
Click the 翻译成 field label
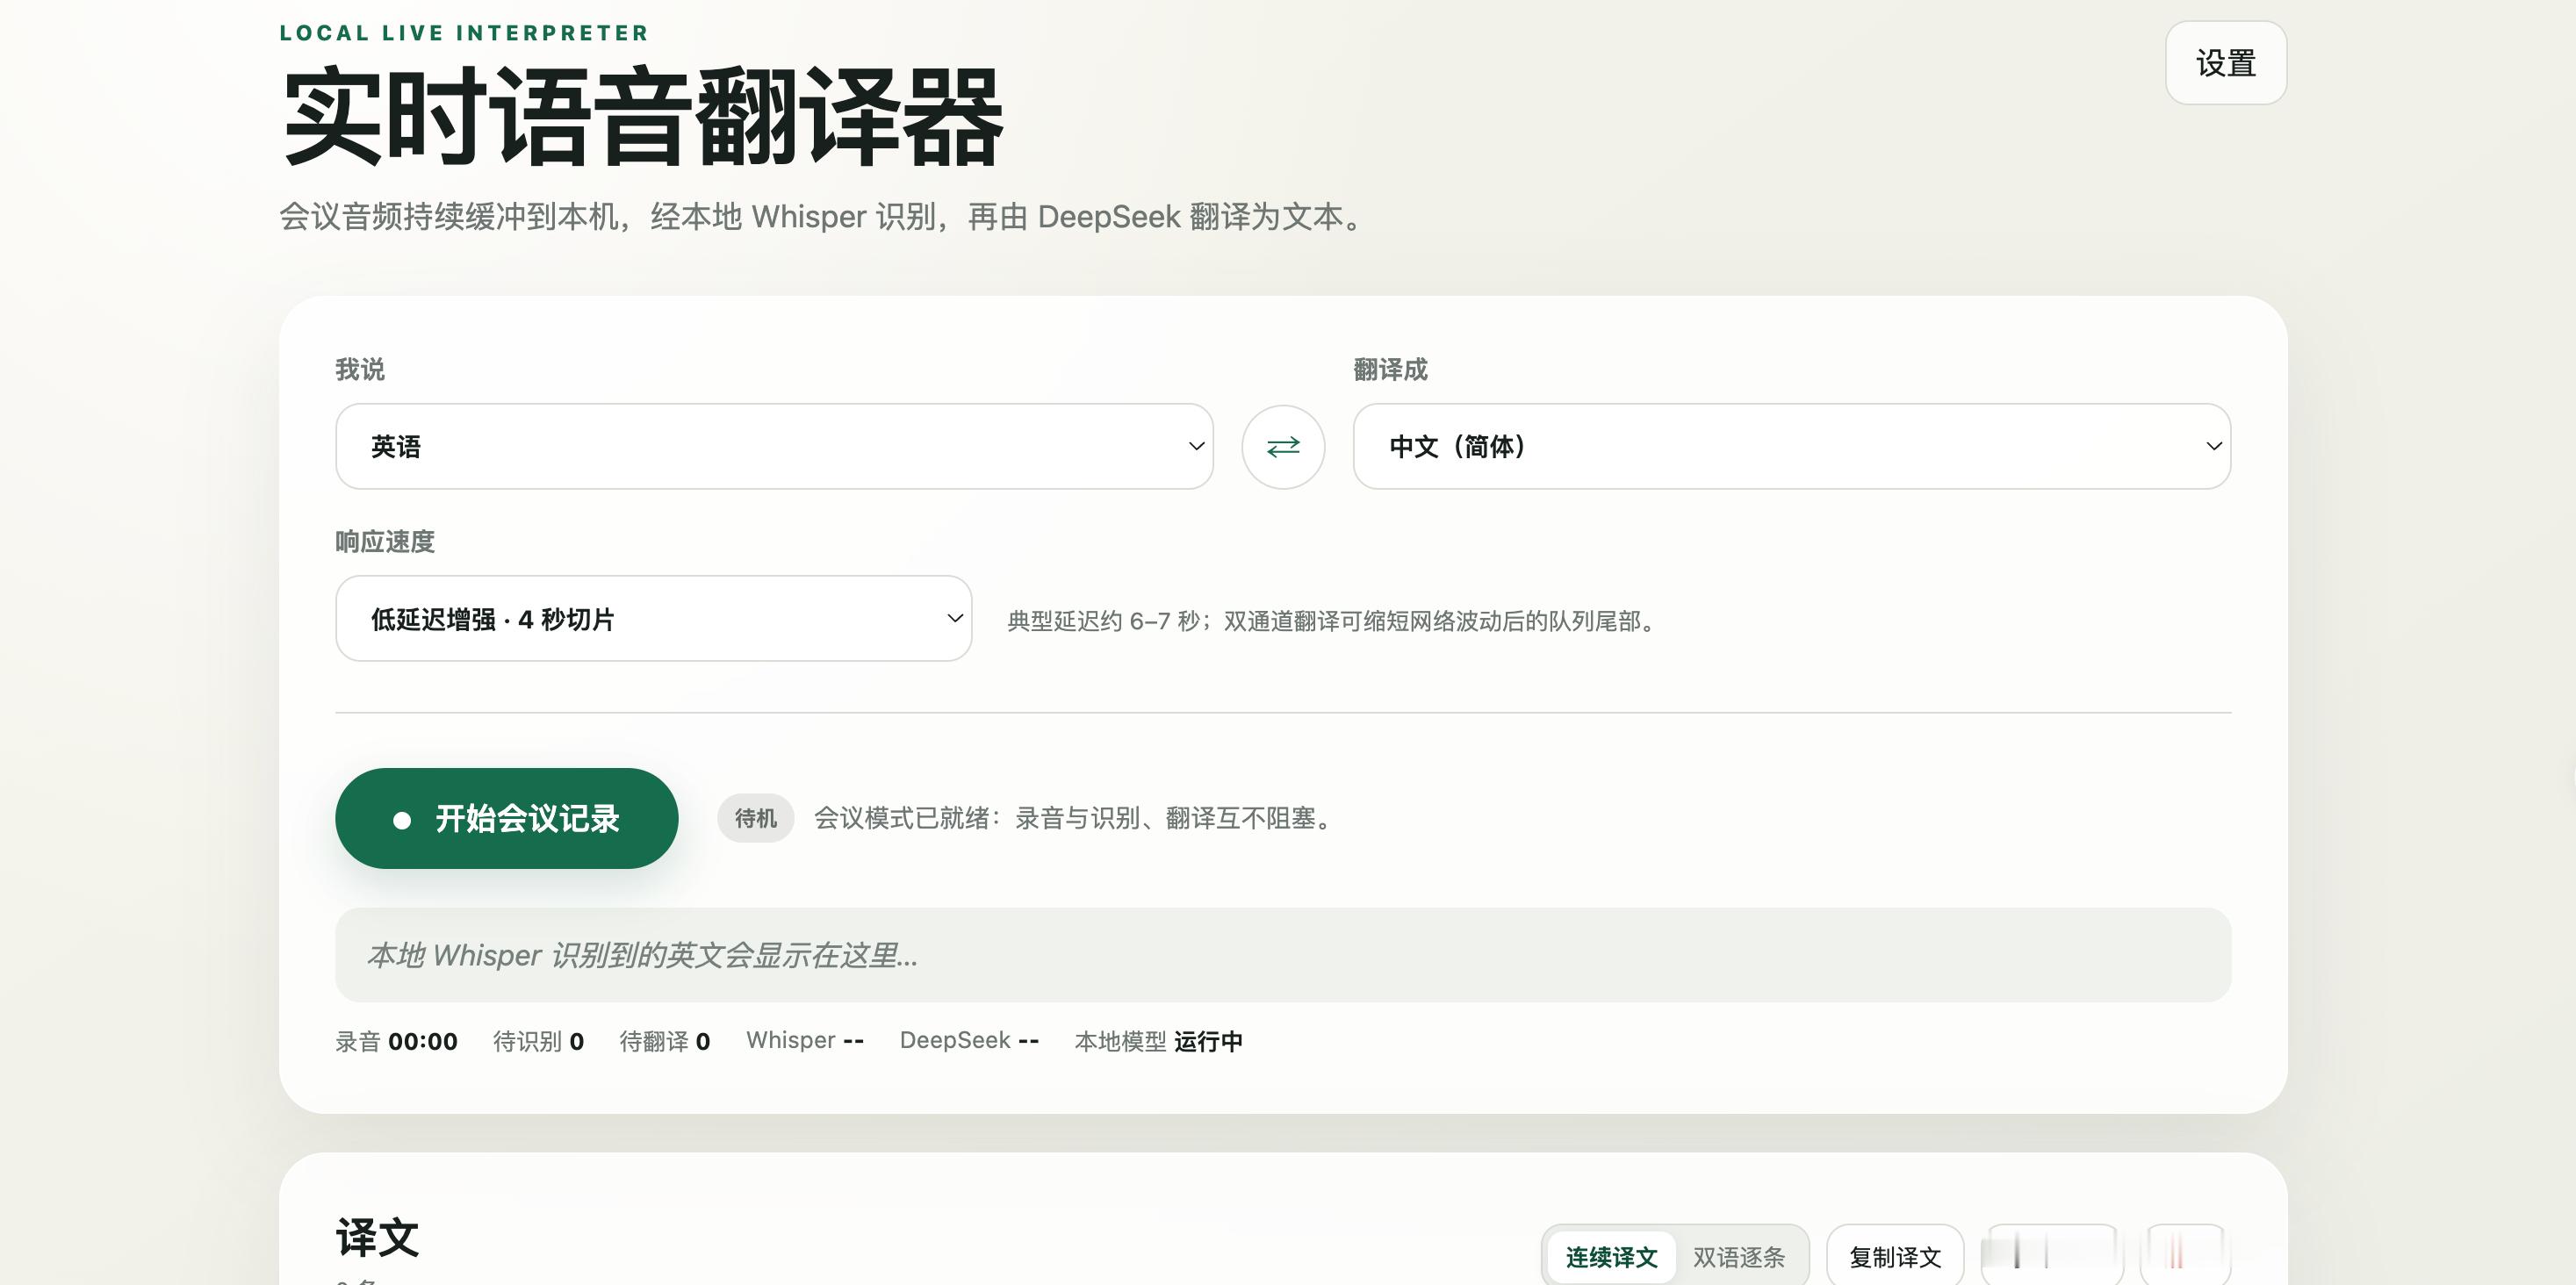tap(1390, 369)
